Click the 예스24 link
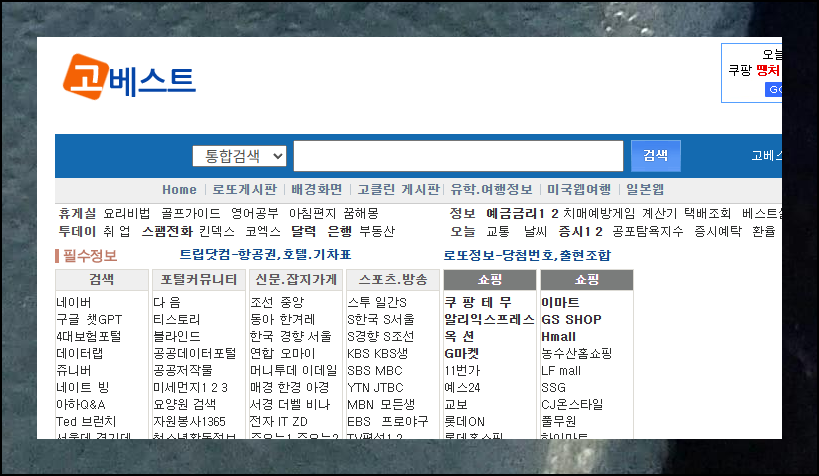 (x=462, y=387)
